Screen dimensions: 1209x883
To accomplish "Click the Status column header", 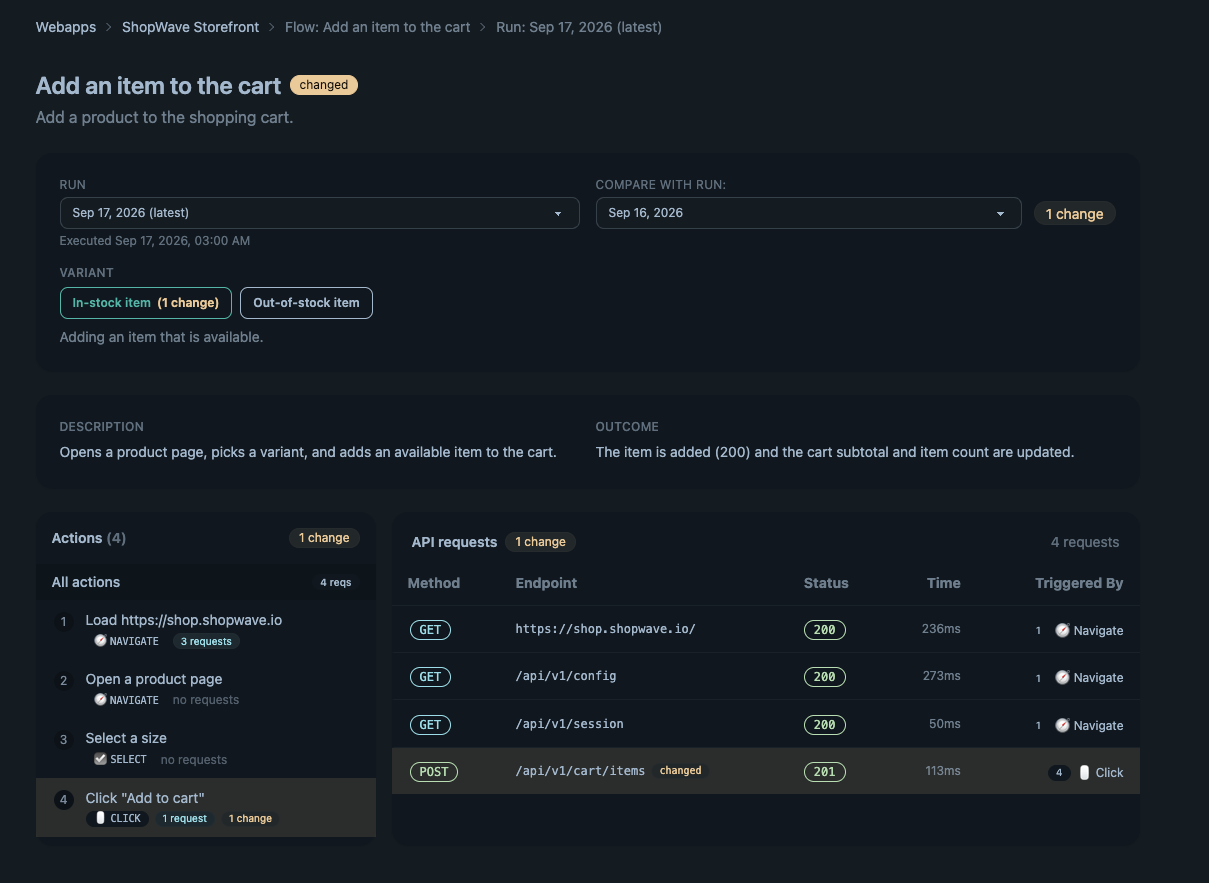I will click(826, 583).
